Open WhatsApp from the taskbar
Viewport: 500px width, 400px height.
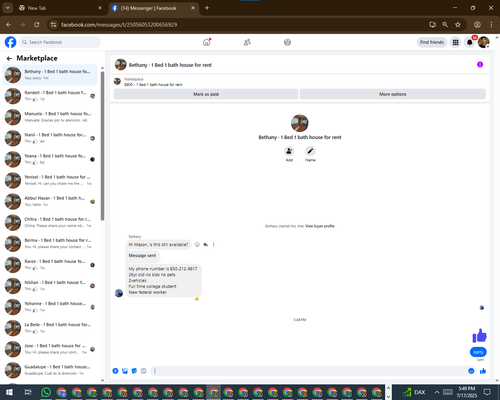click(x=46, y=392)
